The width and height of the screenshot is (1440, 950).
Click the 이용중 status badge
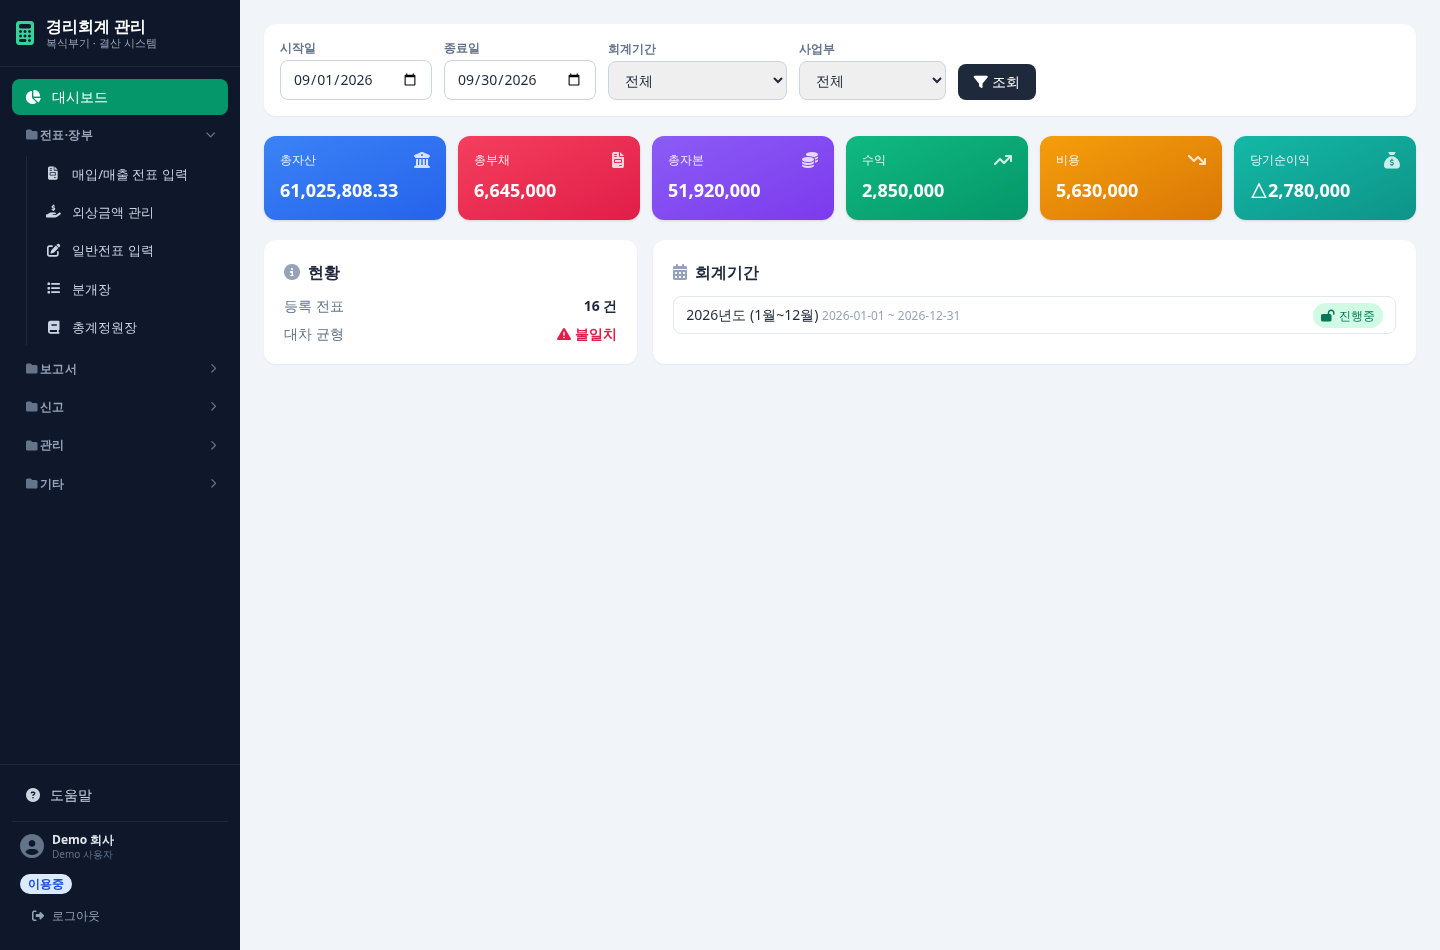click(x=46, y=884)
